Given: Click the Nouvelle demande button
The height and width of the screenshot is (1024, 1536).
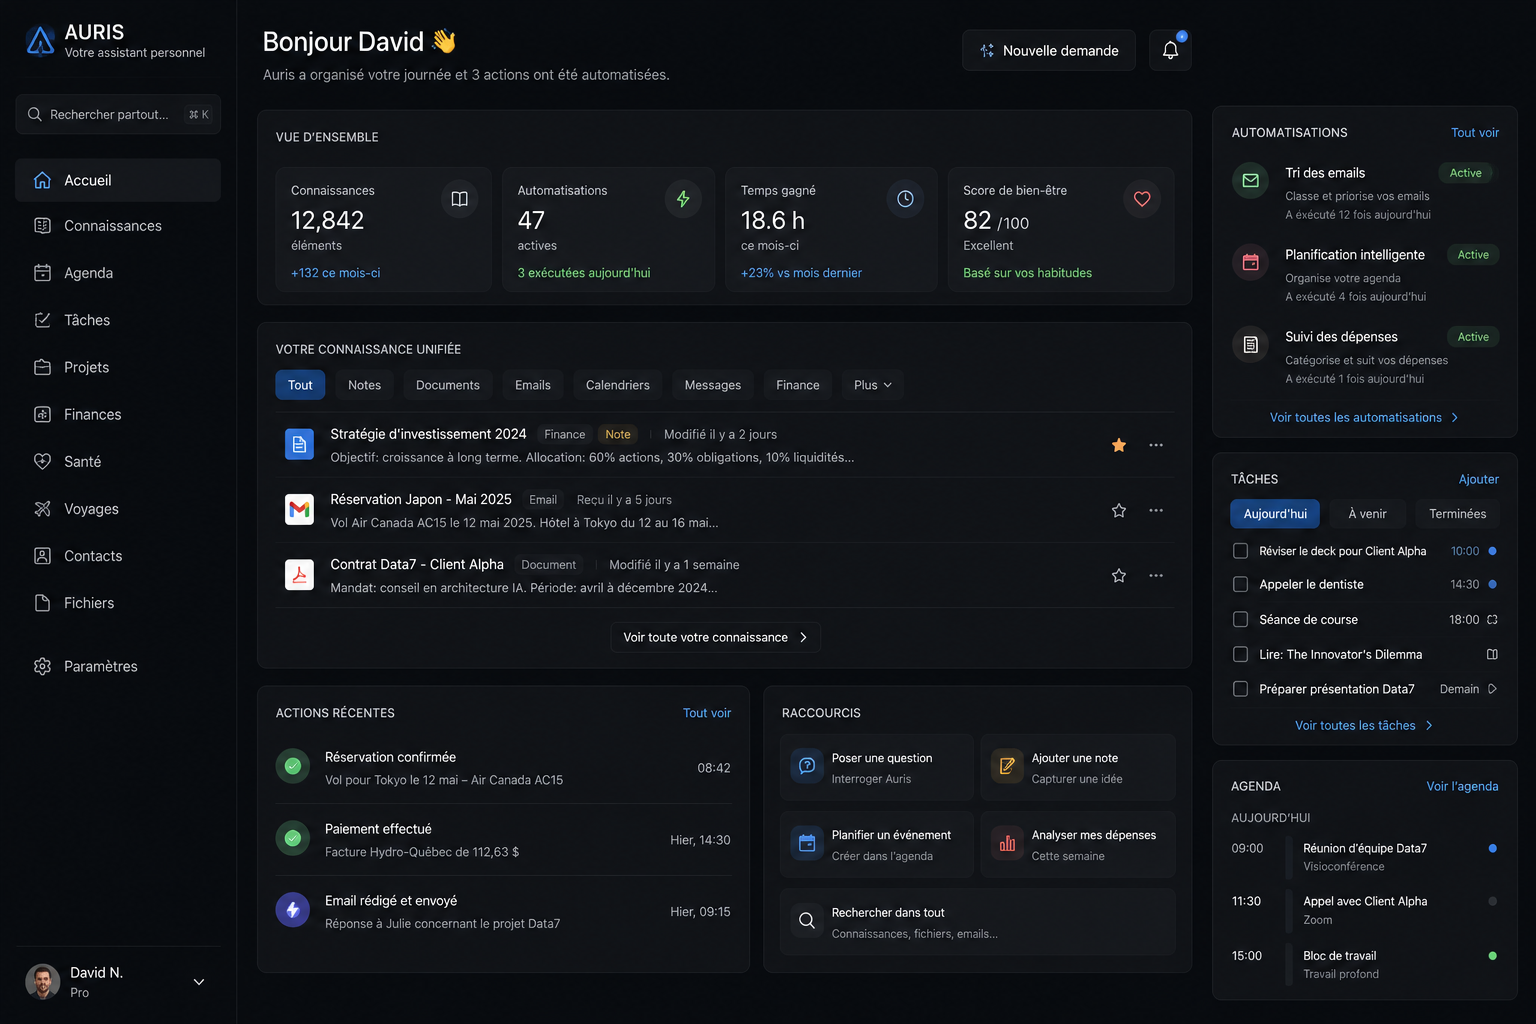Looking at the screenshot, I should pos(1049,50).
